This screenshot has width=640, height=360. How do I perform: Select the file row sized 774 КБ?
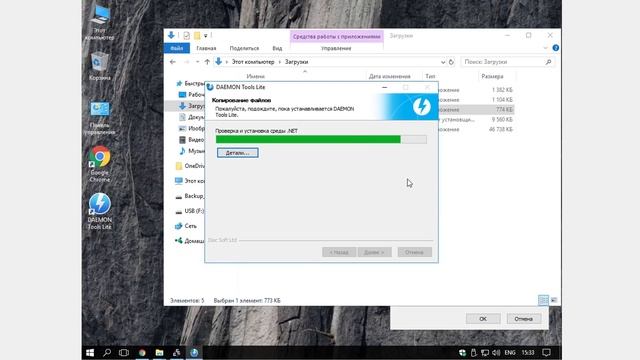click(476, 109)
